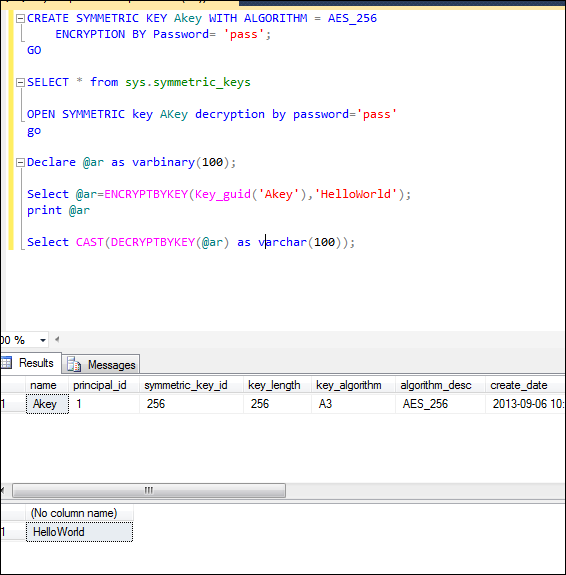This screenshot has width=566, height=575.
Task: Click the name column header
Action: coord(47,385)
